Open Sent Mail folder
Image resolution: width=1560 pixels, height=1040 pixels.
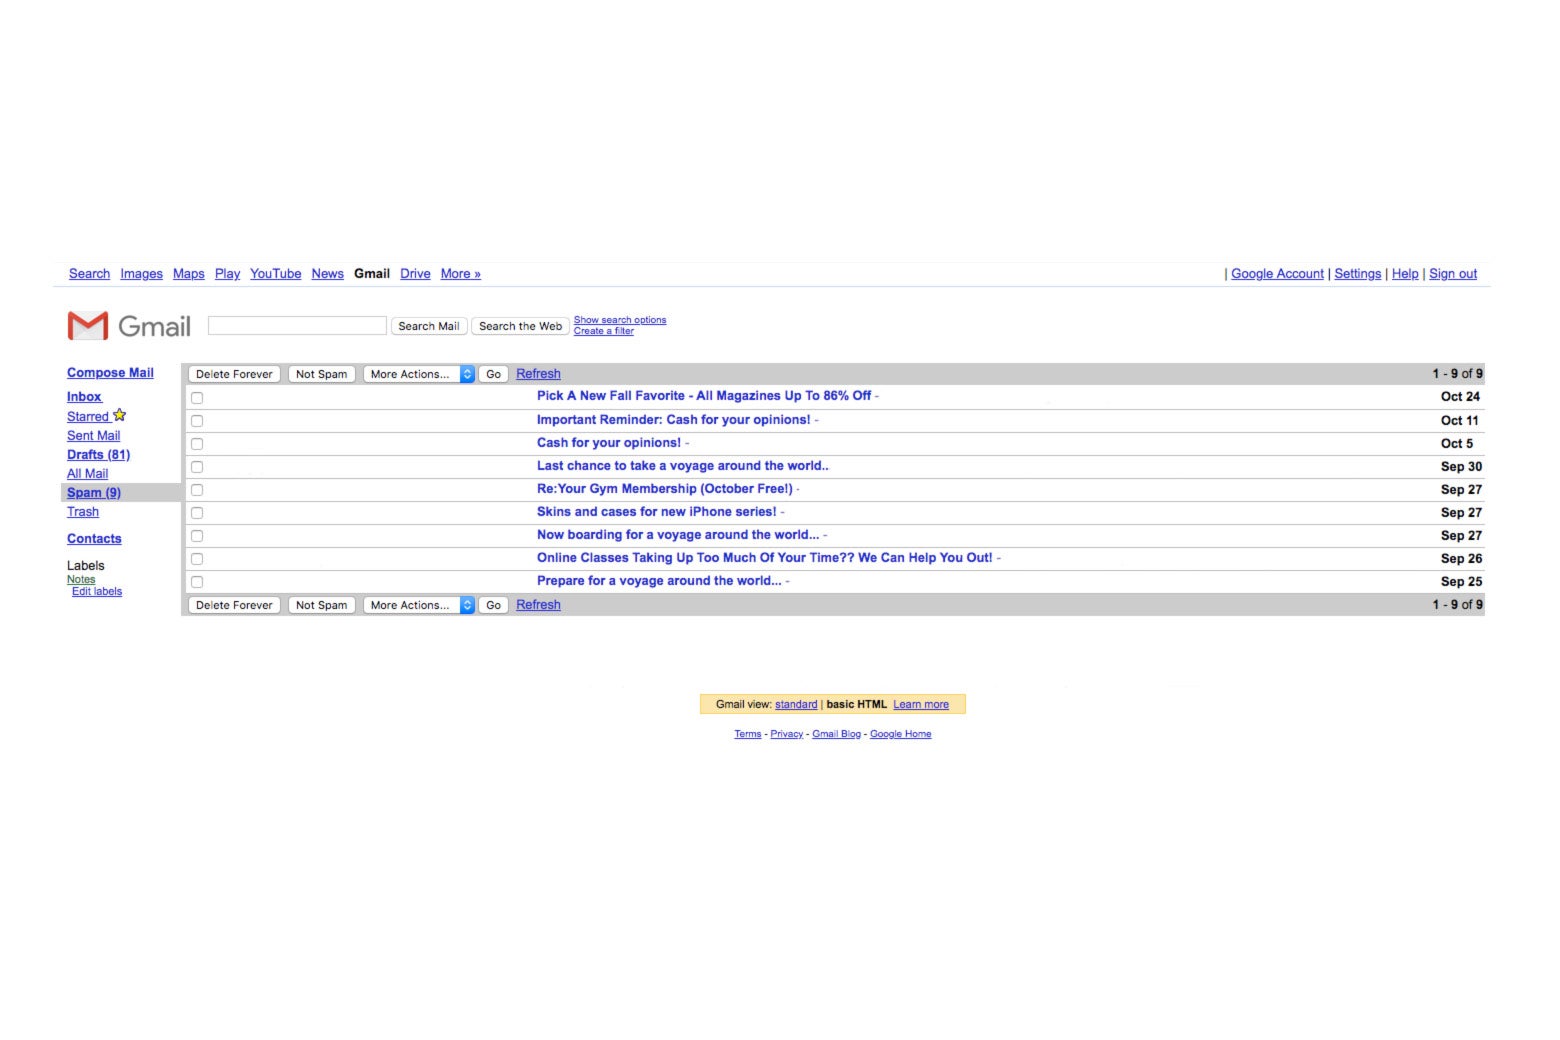coord(93,436)
